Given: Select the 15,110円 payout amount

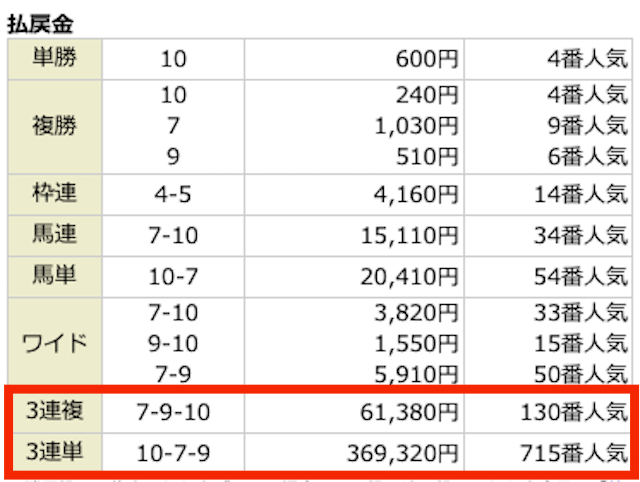Looking at the screenshot, I should (x=409, y=236).
